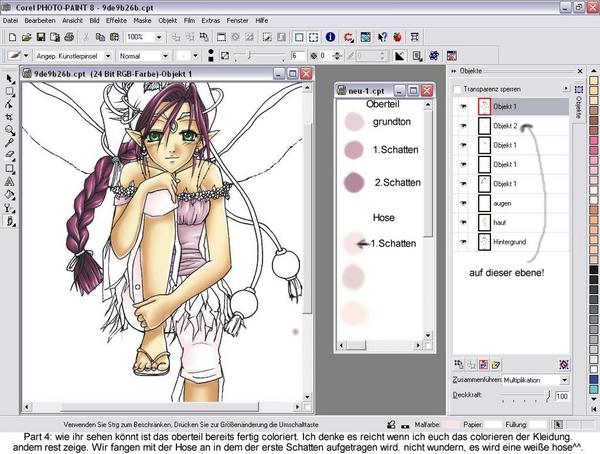Select the Objekt 2 layer row
The width and height of the screenshot is (600, 454).
(511, 126)
